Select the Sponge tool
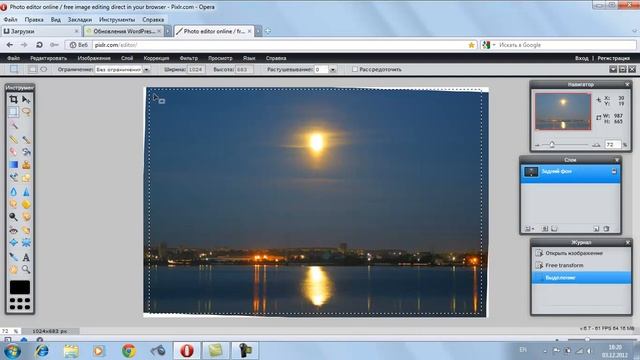Viewport: 640px width, 360px height. (26, 204)
